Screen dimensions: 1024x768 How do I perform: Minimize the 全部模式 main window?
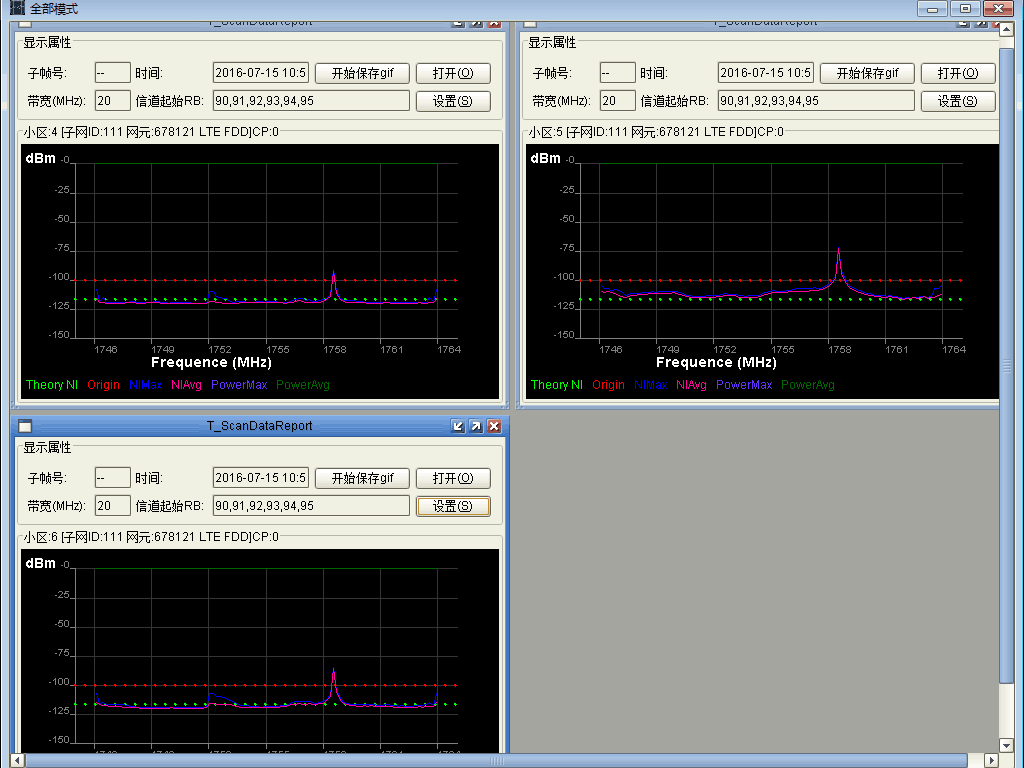[x=932, y=8]
